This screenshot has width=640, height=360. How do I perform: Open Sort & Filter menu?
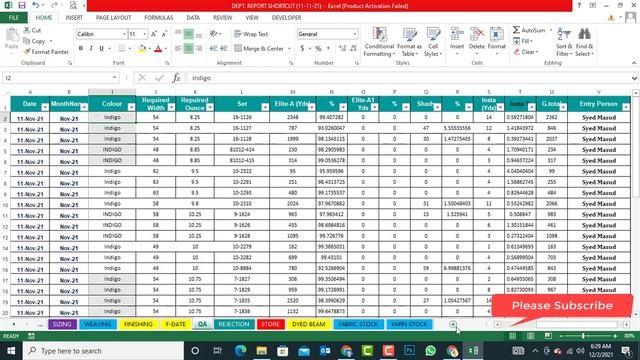[564, 42]
